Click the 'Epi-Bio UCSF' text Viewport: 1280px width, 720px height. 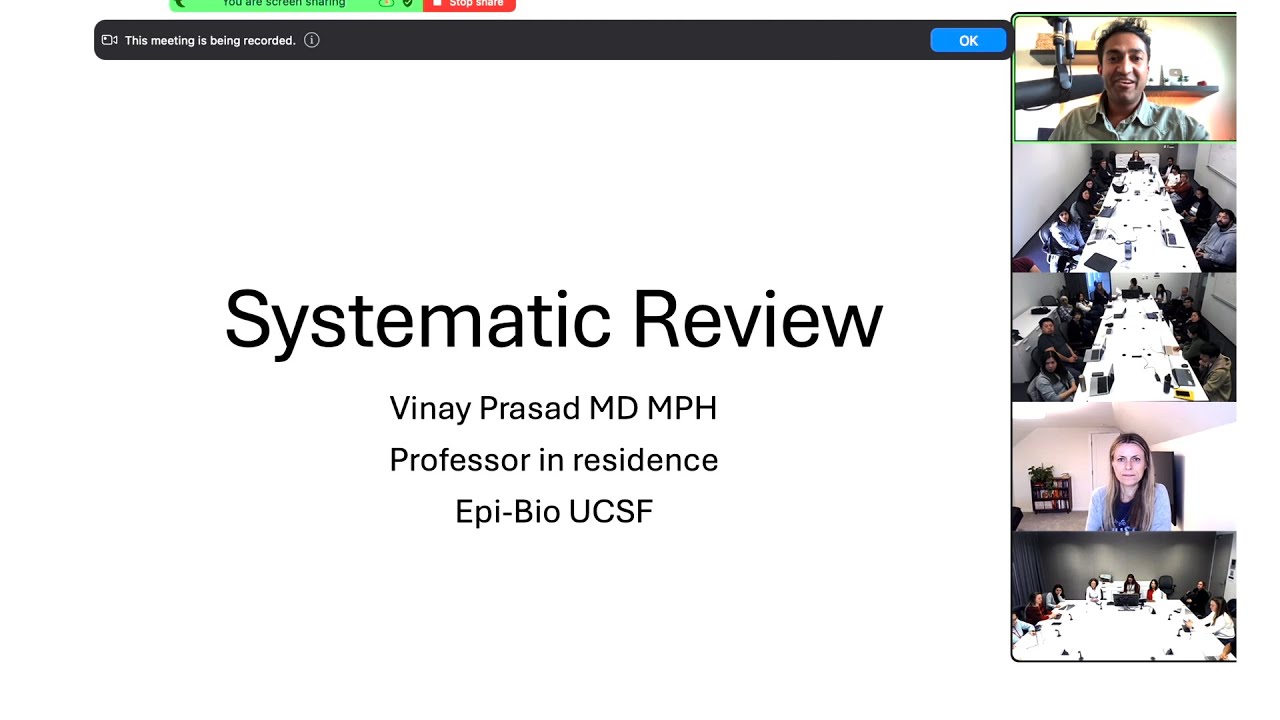pyautogui.click(x=554, y=511)
